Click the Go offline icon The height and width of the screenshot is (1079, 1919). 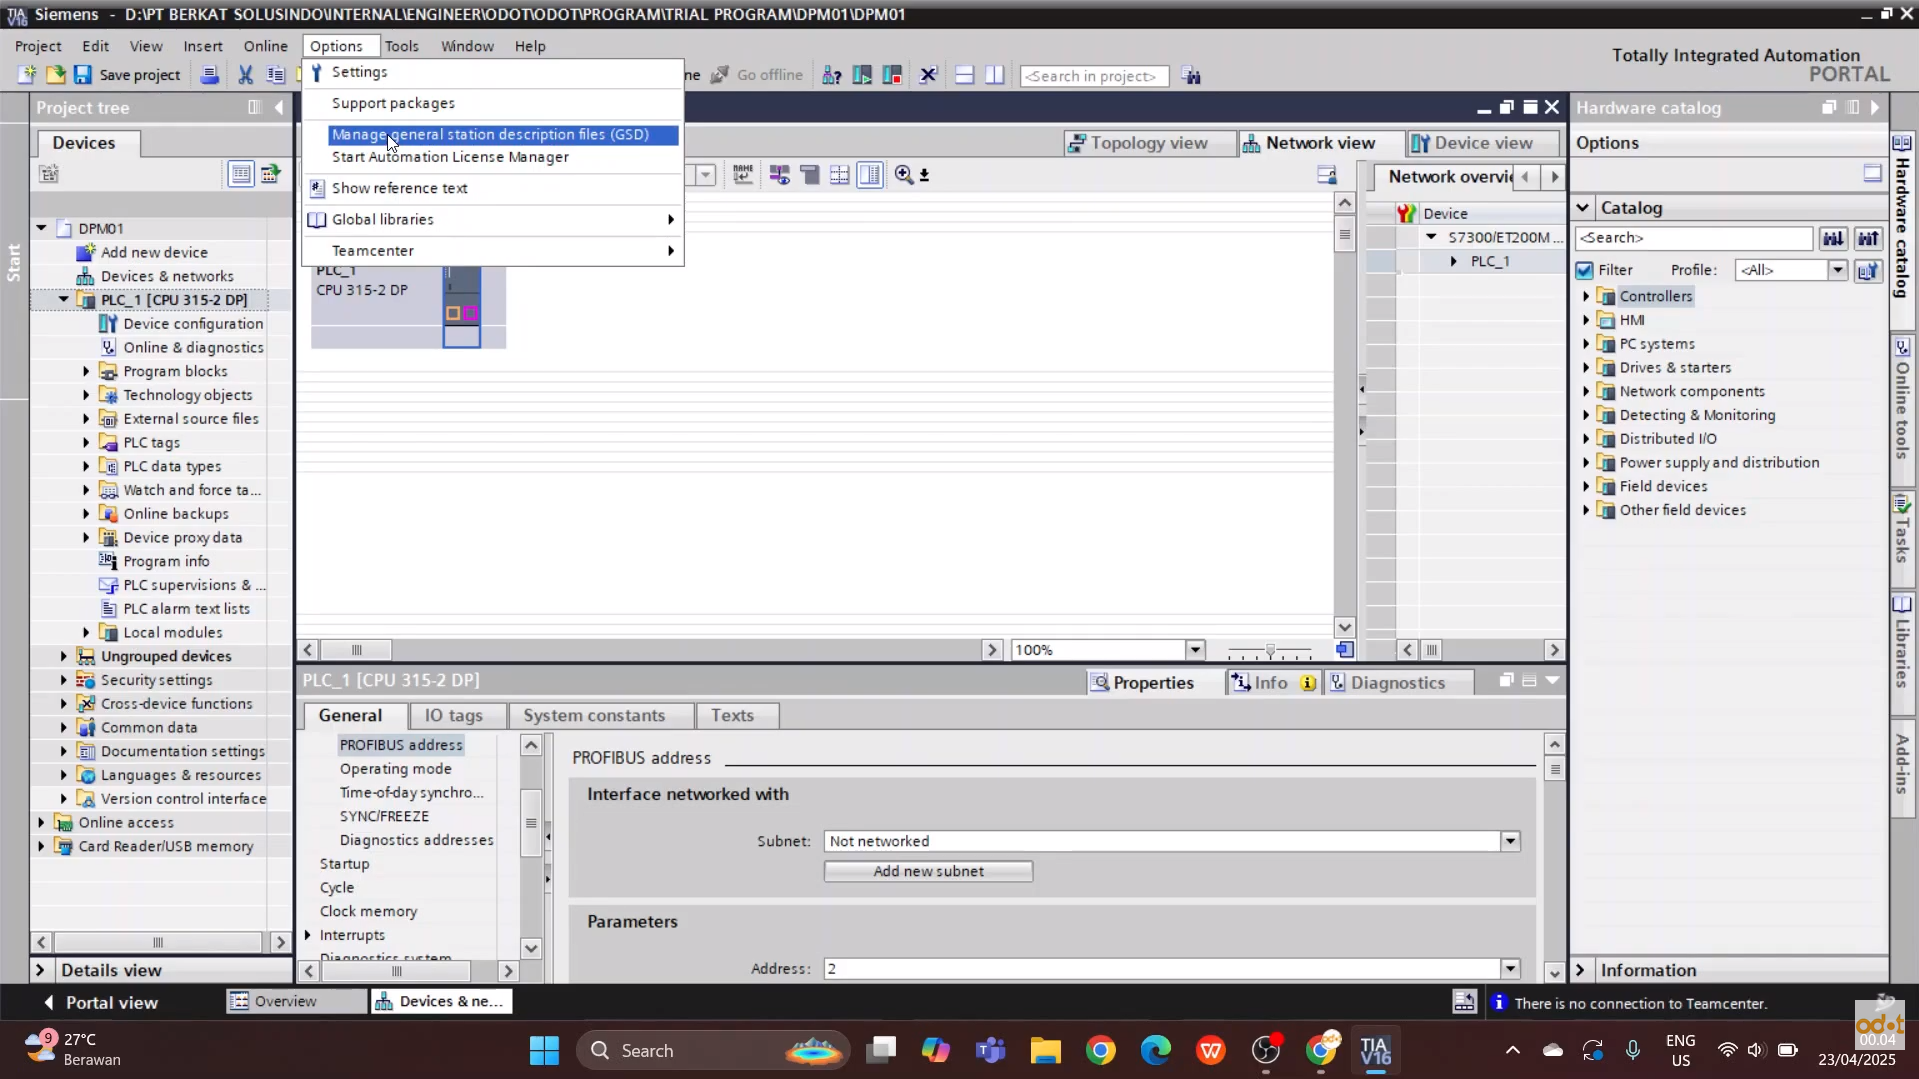pos(720,75)
